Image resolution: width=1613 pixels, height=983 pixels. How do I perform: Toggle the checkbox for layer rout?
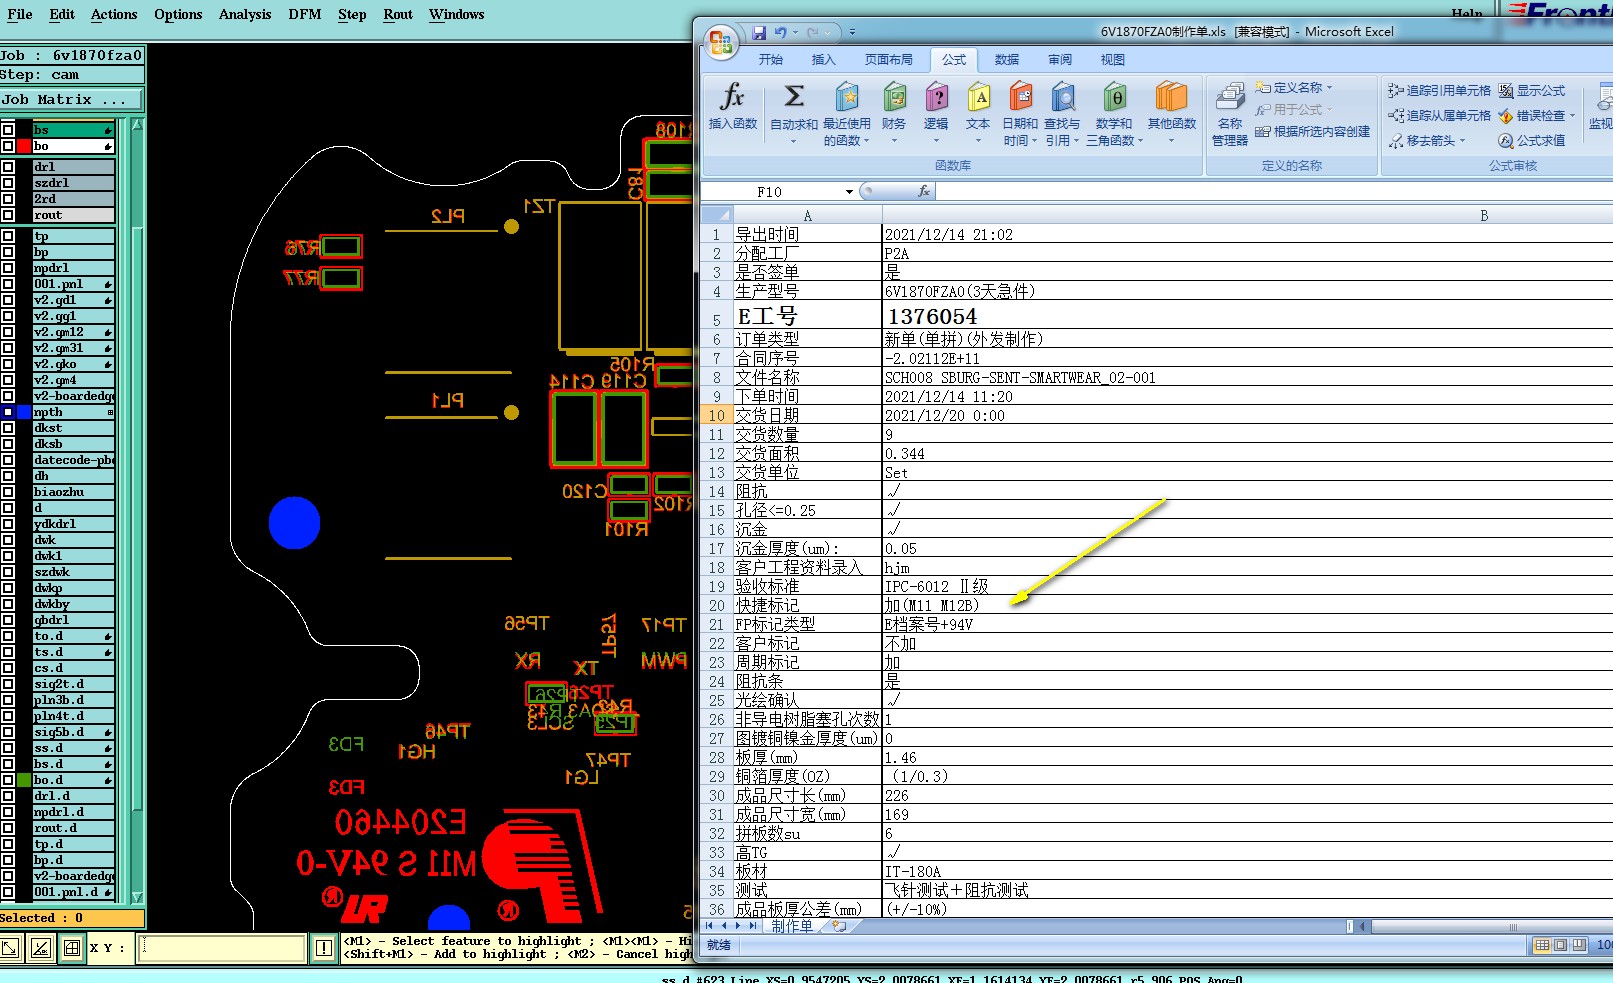click(x=8, y=215)
